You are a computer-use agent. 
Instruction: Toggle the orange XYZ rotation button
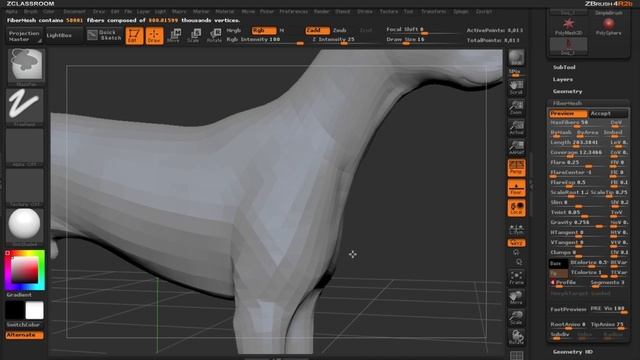coord(516,243)
